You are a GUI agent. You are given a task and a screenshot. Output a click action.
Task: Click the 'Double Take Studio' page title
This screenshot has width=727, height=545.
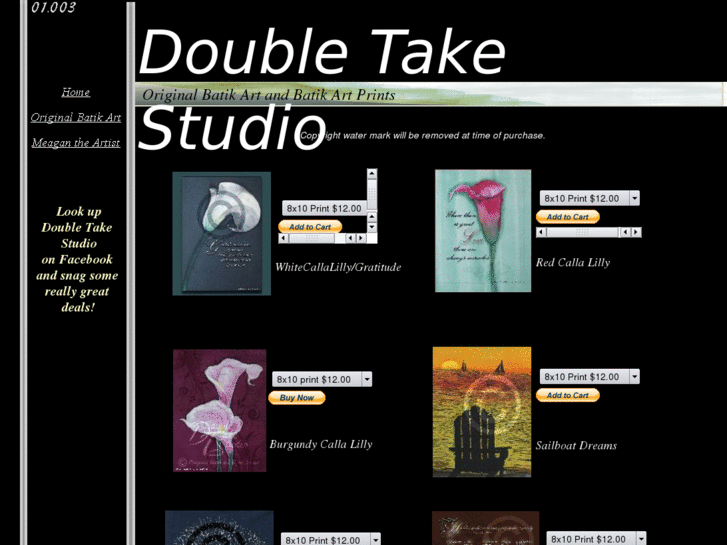coord(322,89)
